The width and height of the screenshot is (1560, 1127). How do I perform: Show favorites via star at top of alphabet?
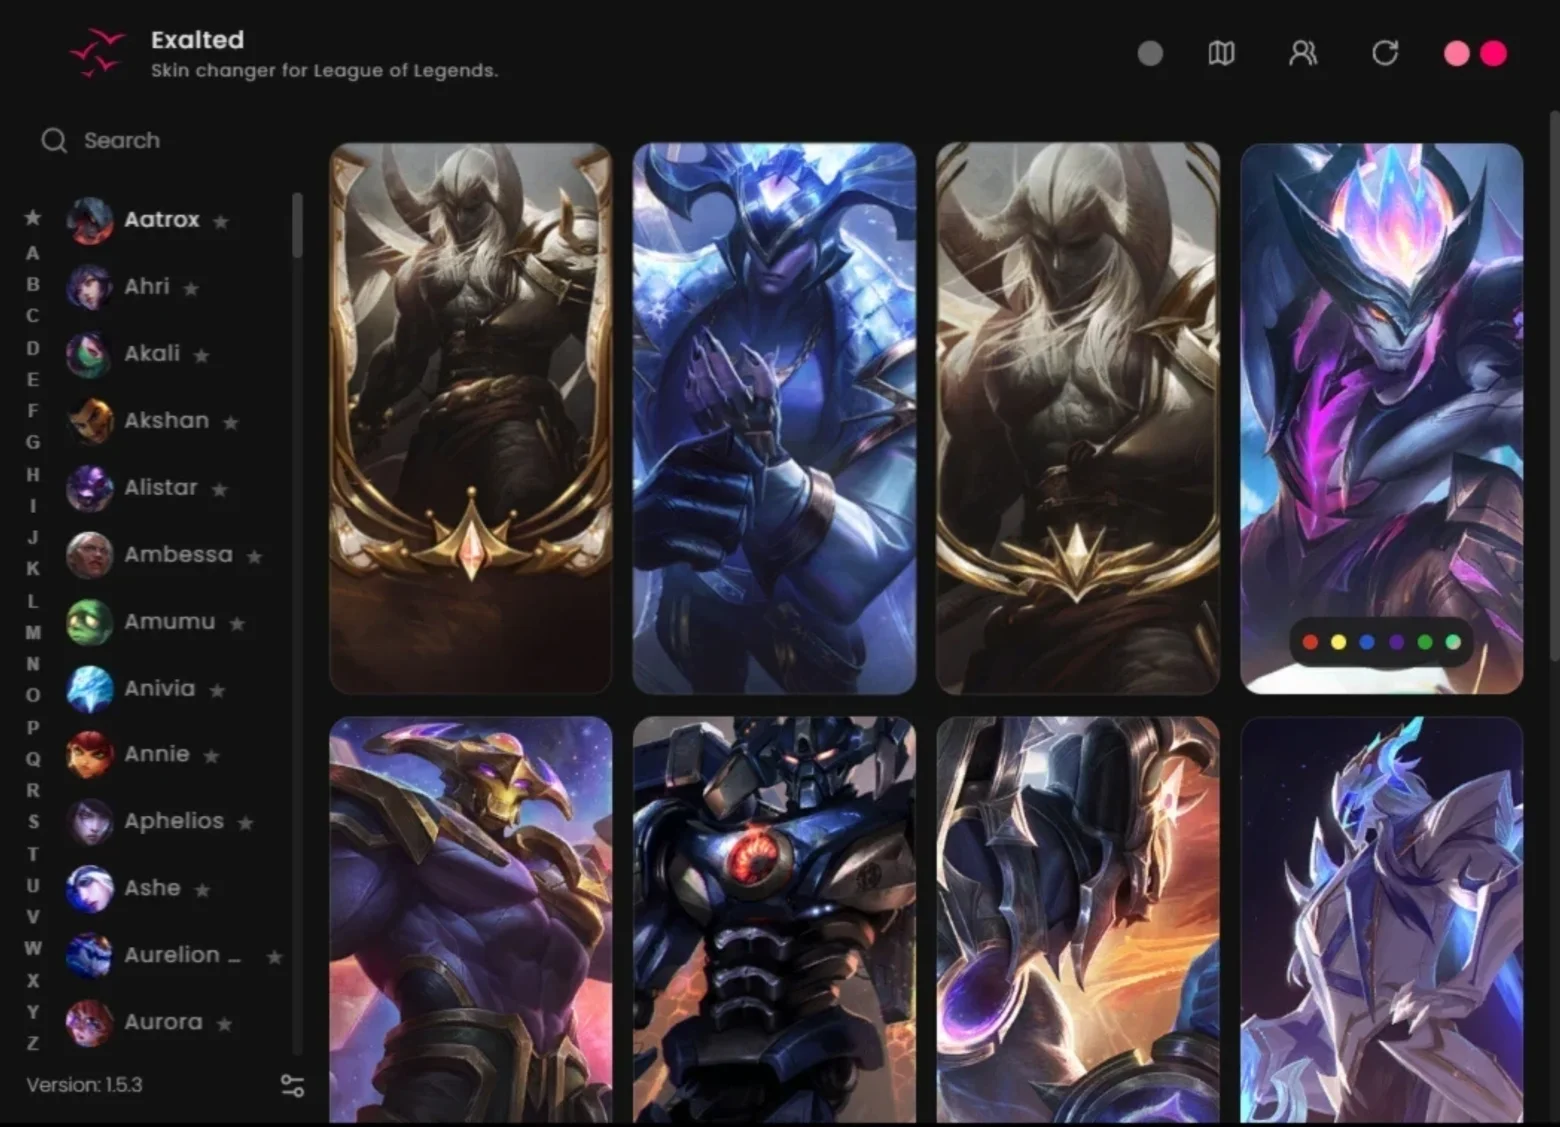coord(33,218)
